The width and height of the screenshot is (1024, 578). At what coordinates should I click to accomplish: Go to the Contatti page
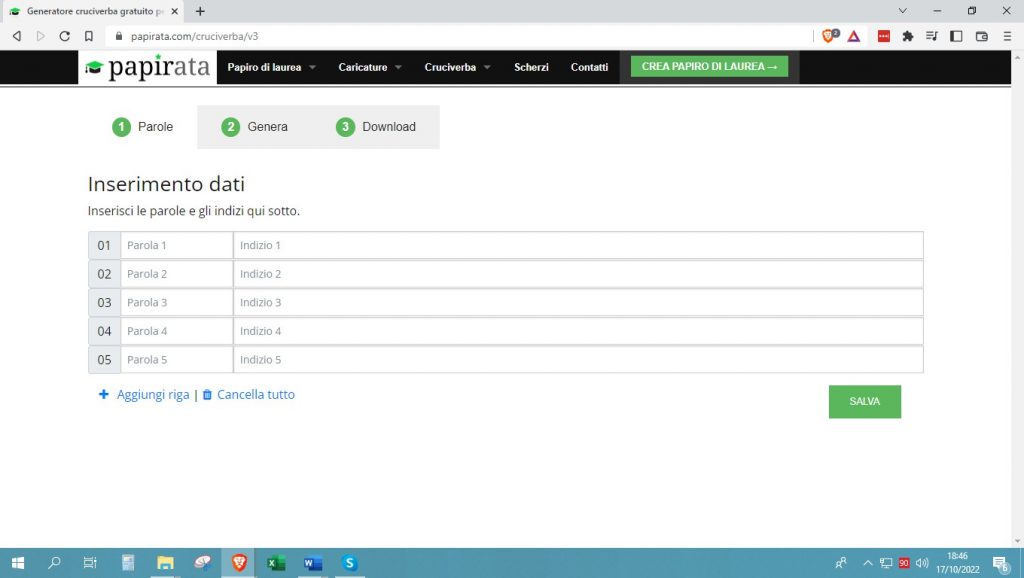click(x=589, y=67)
